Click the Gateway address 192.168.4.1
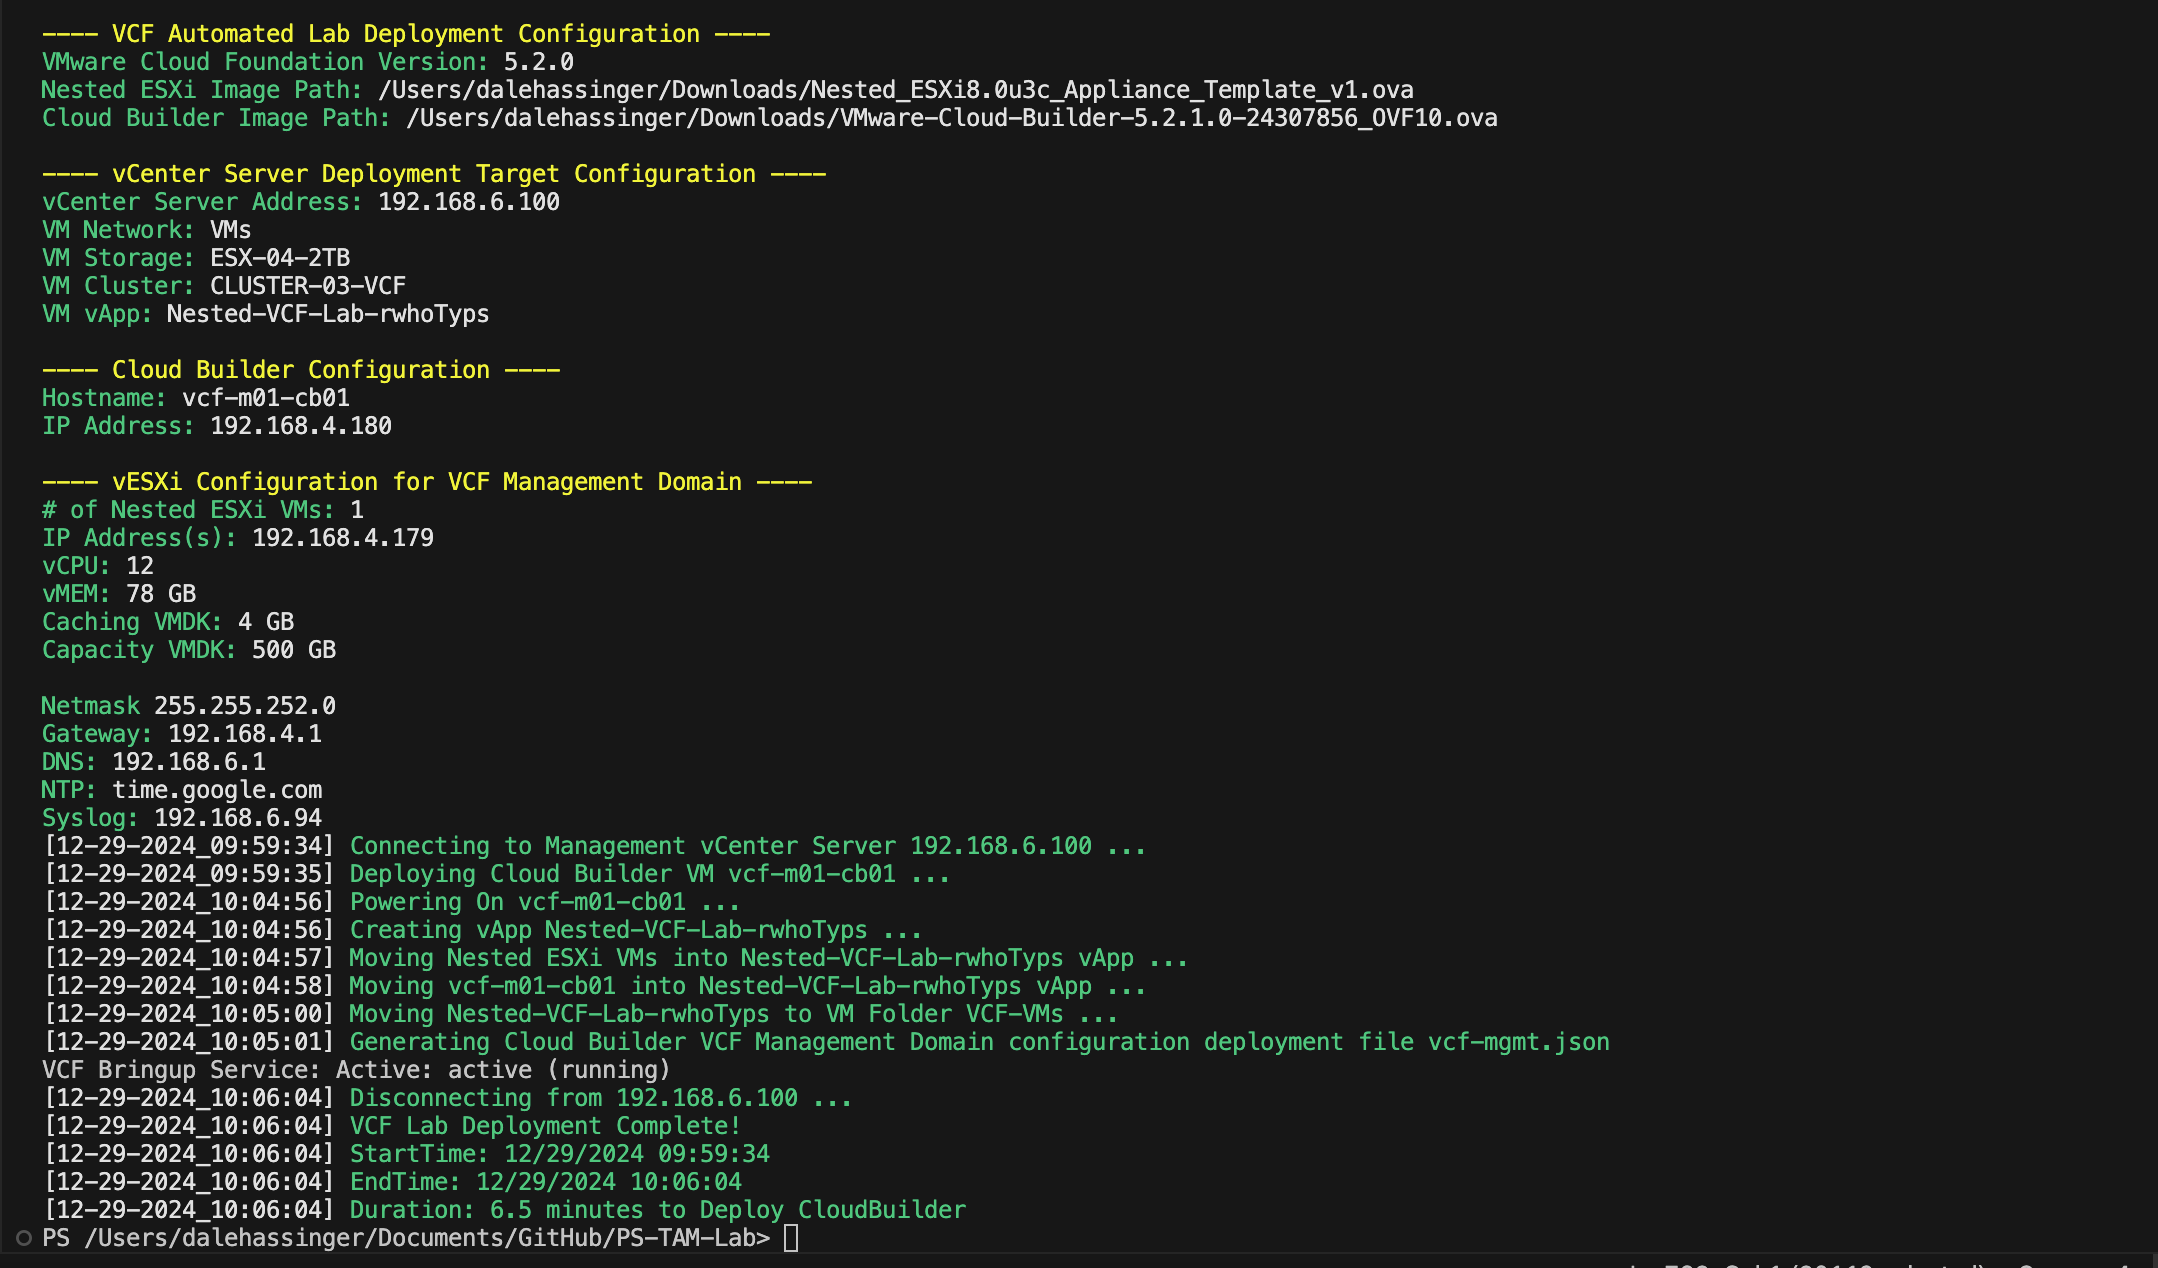The height and width of the screenshot is (1268, 2158). (244, 734)
